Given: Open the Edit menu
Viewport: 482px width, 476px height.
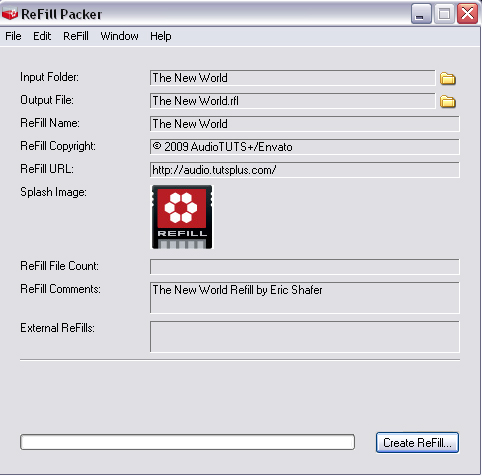Looking at the screenshot, I should tap(42, 36).
